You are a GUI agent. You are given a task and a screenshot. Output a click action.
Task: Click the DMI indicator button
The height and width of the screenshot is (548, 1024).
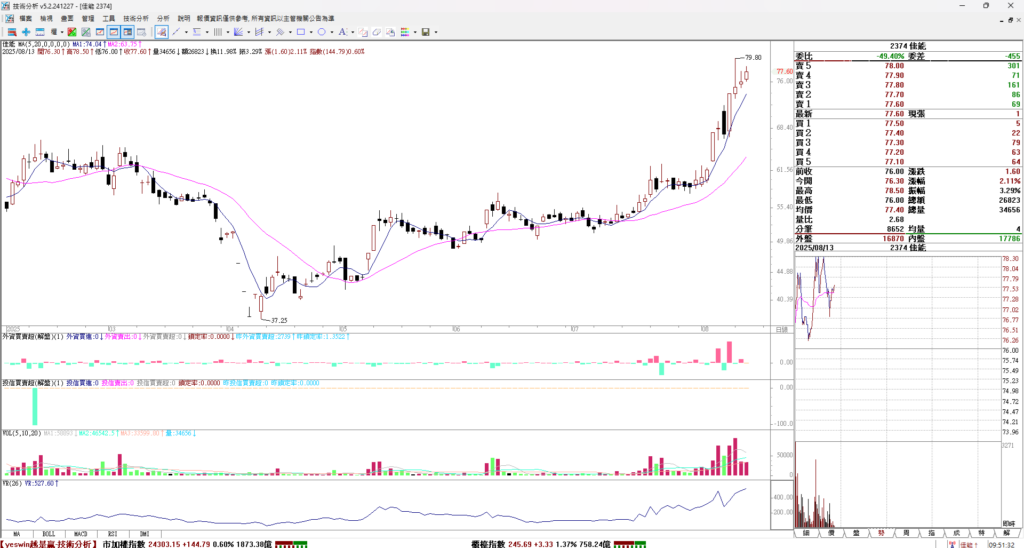click(143, 535)
